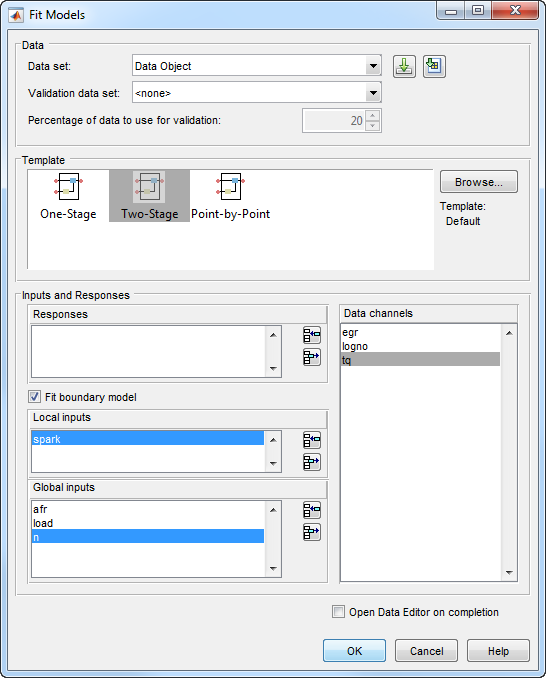The width and height of the screenshot is (546, 678).
Task: Remove spark from Local inputs
Action: [312, 462]
